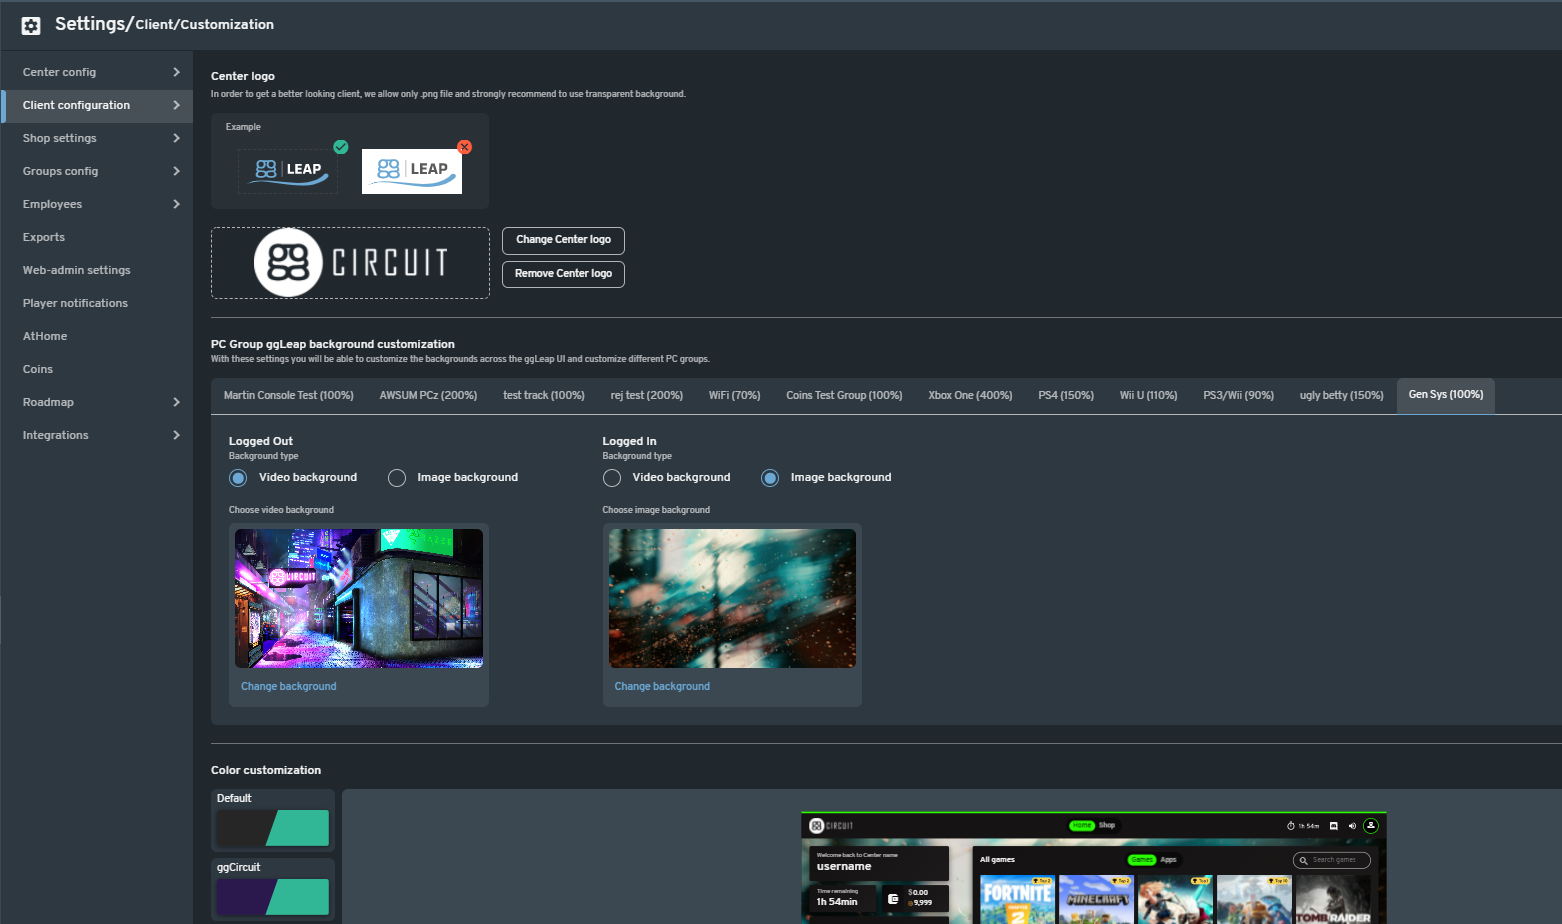Click the timer icon showing 1h 54m
This screenshot has height=924, width=1562.
click(x=1291, y=826)
